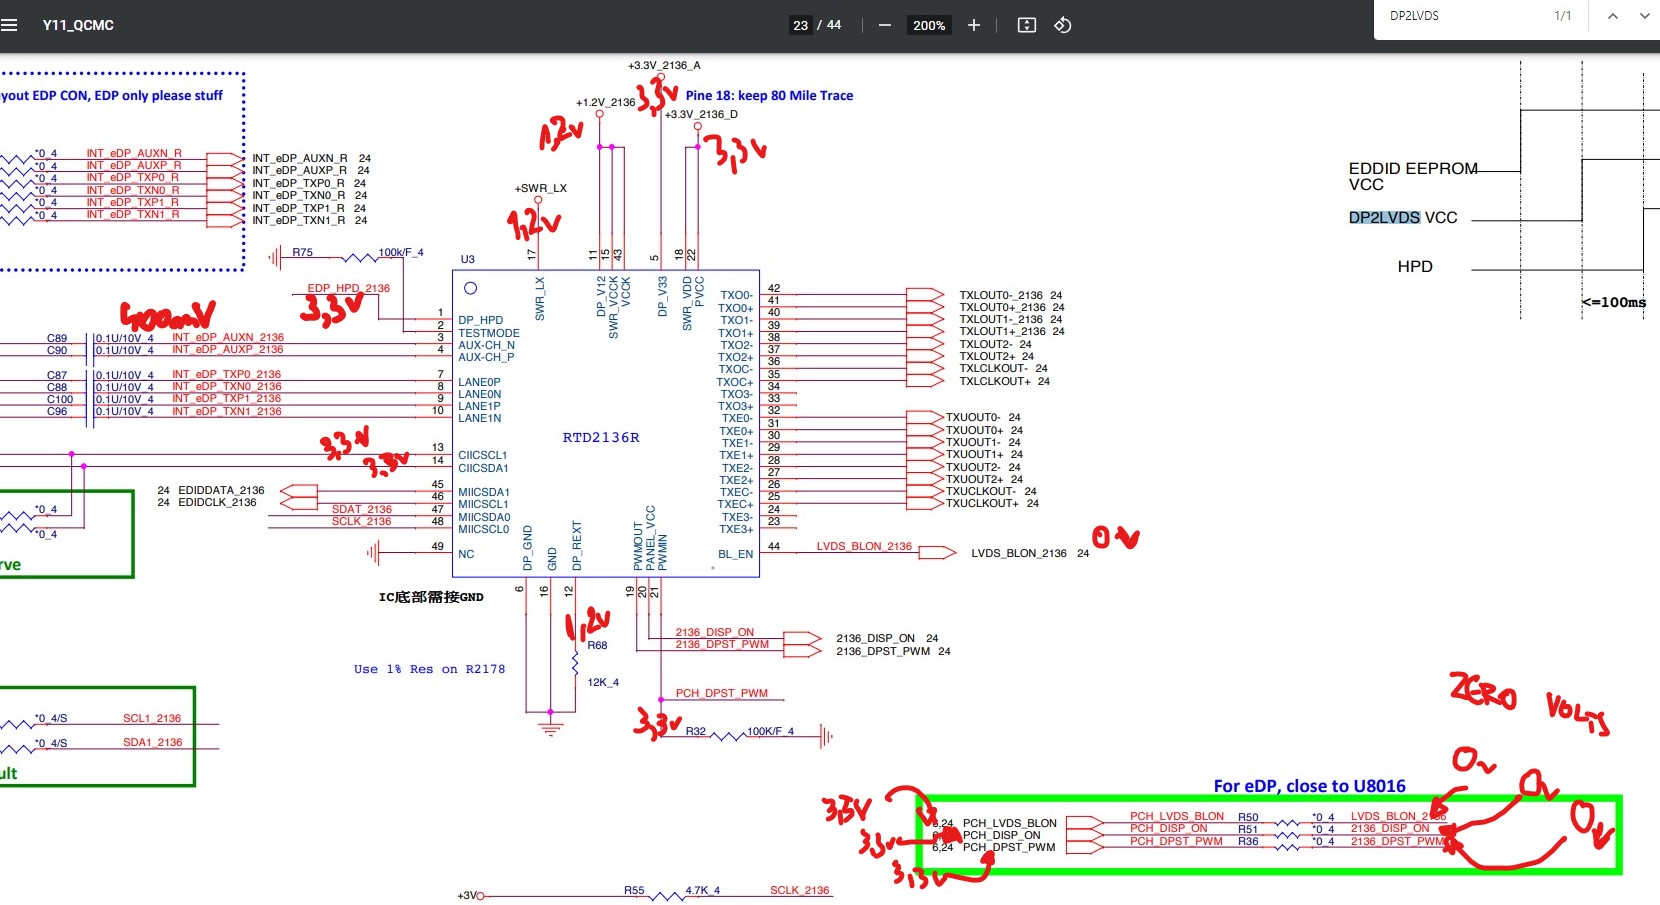Click the fit to page icon

(x=1026, y=25)
